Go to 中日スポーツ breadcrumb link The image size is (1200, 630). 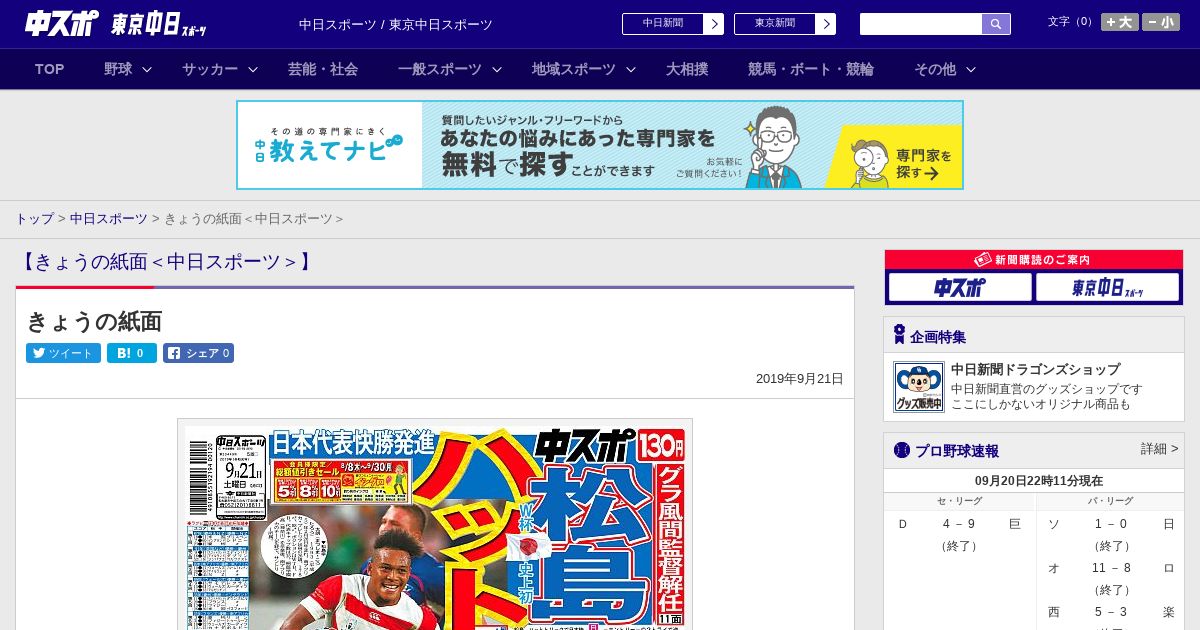coord(108,219)
